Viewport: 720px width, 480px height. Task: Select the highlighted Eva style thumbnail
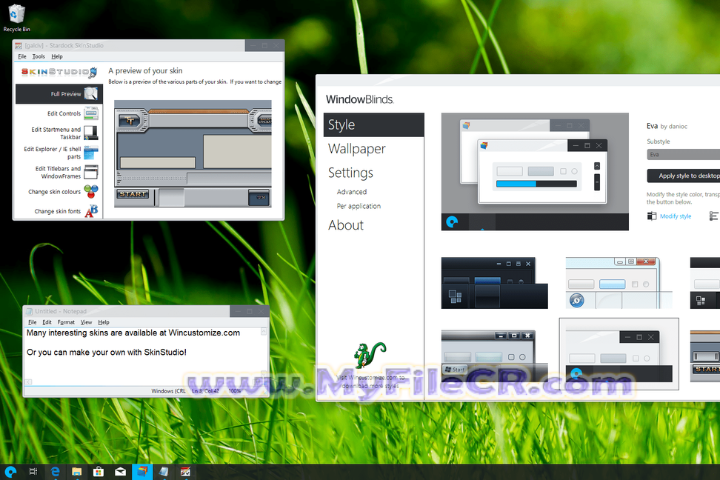[x=619, y=355]
